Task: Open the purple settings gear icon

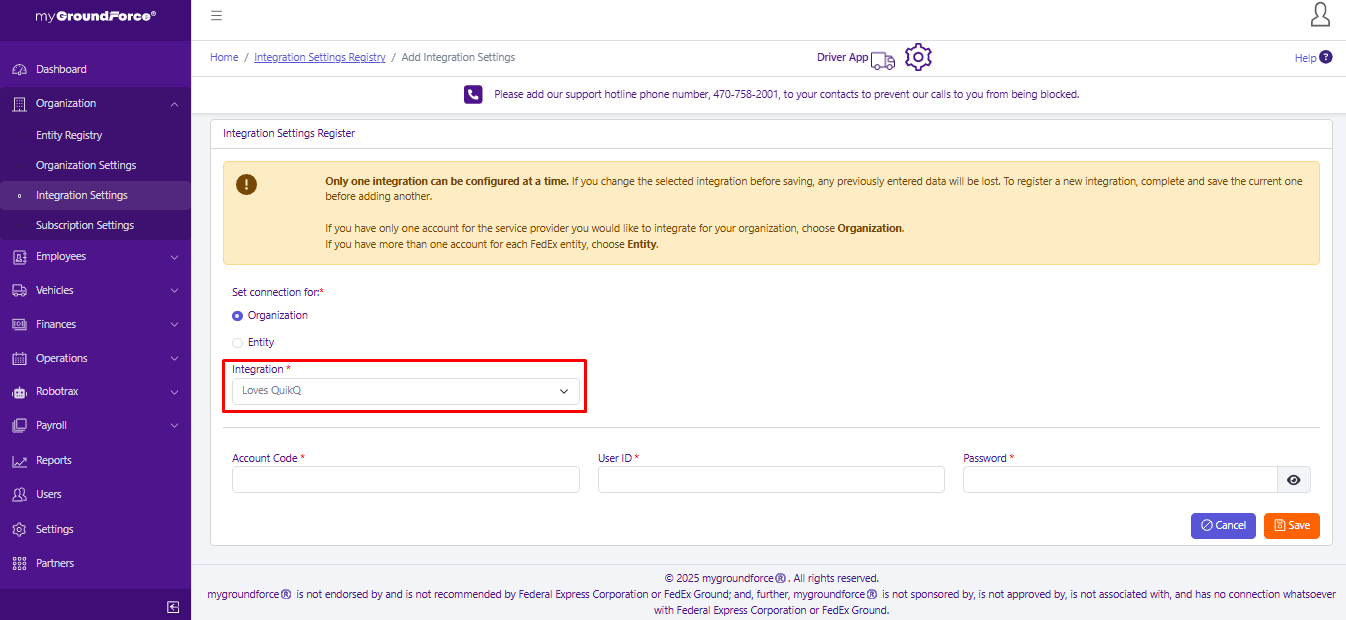Action: (918, 57)
